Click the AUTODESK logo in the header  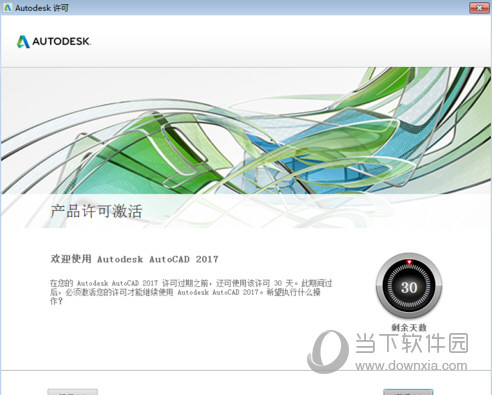[53, 42]
